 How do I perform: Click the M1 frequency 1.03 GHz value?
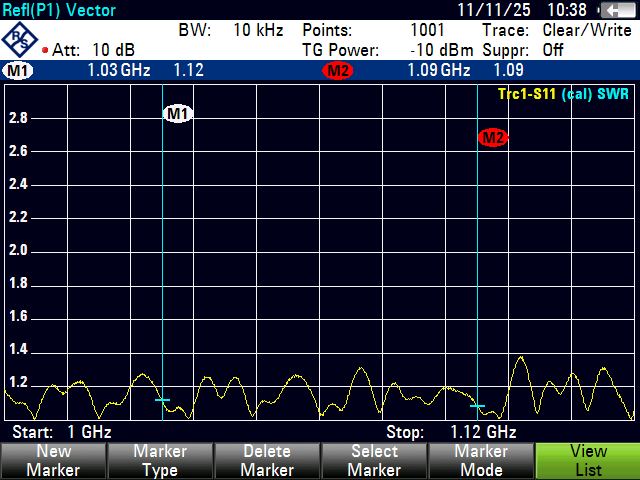coord(119,70)
